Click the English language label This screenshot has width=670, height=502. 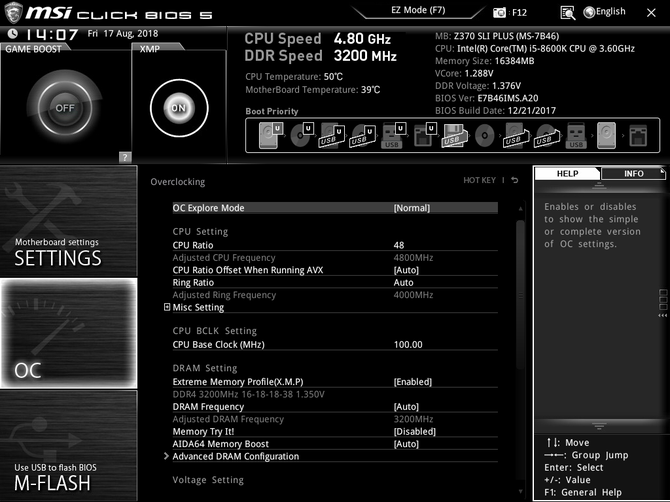(x=611, y=12)
